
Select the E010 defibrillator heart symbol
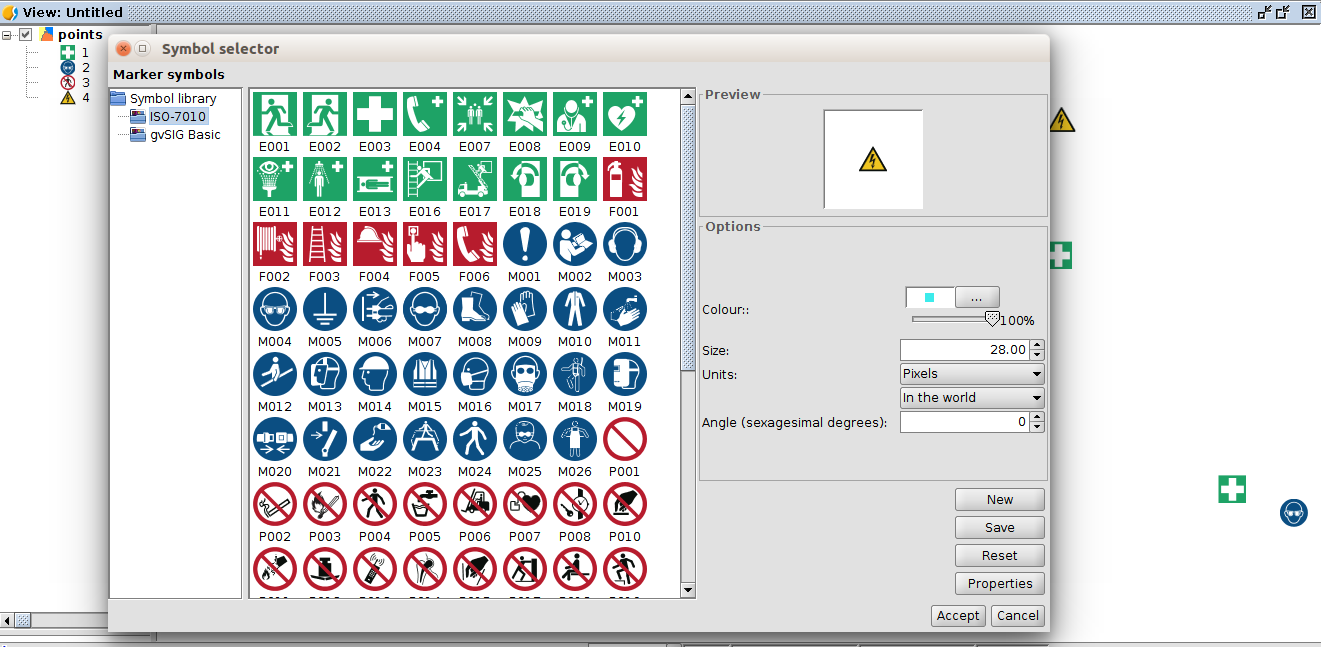coord(625,114)
